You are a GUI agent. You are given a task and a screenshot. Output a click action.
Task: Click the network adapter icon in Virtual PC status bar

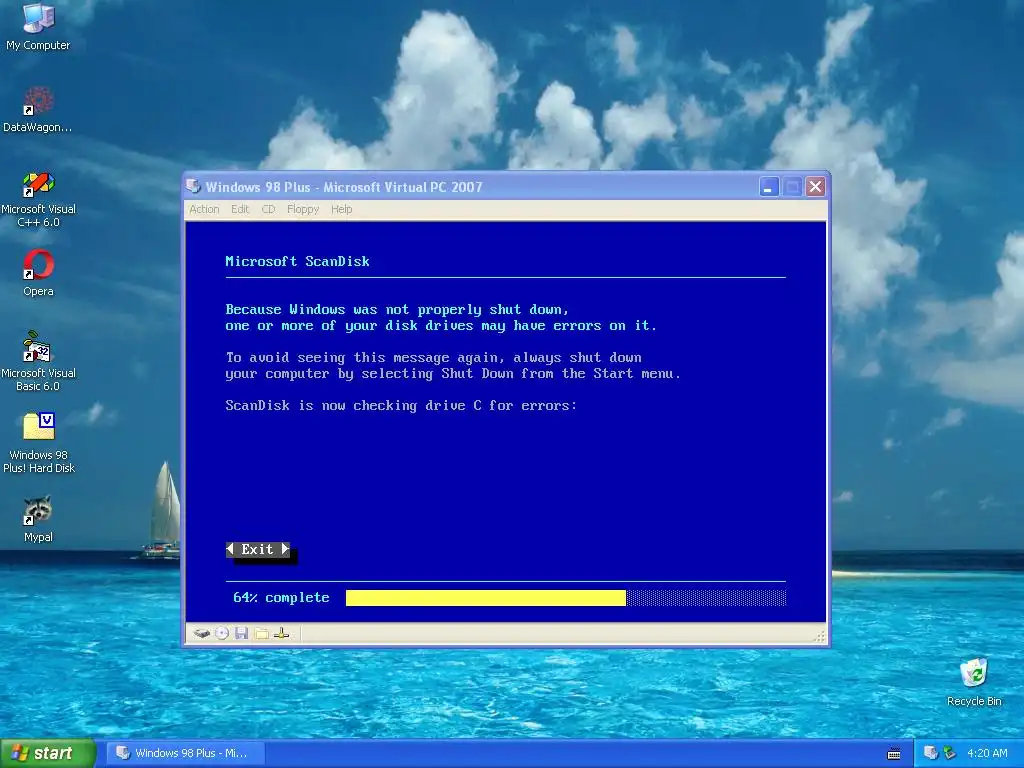point(281,633)
